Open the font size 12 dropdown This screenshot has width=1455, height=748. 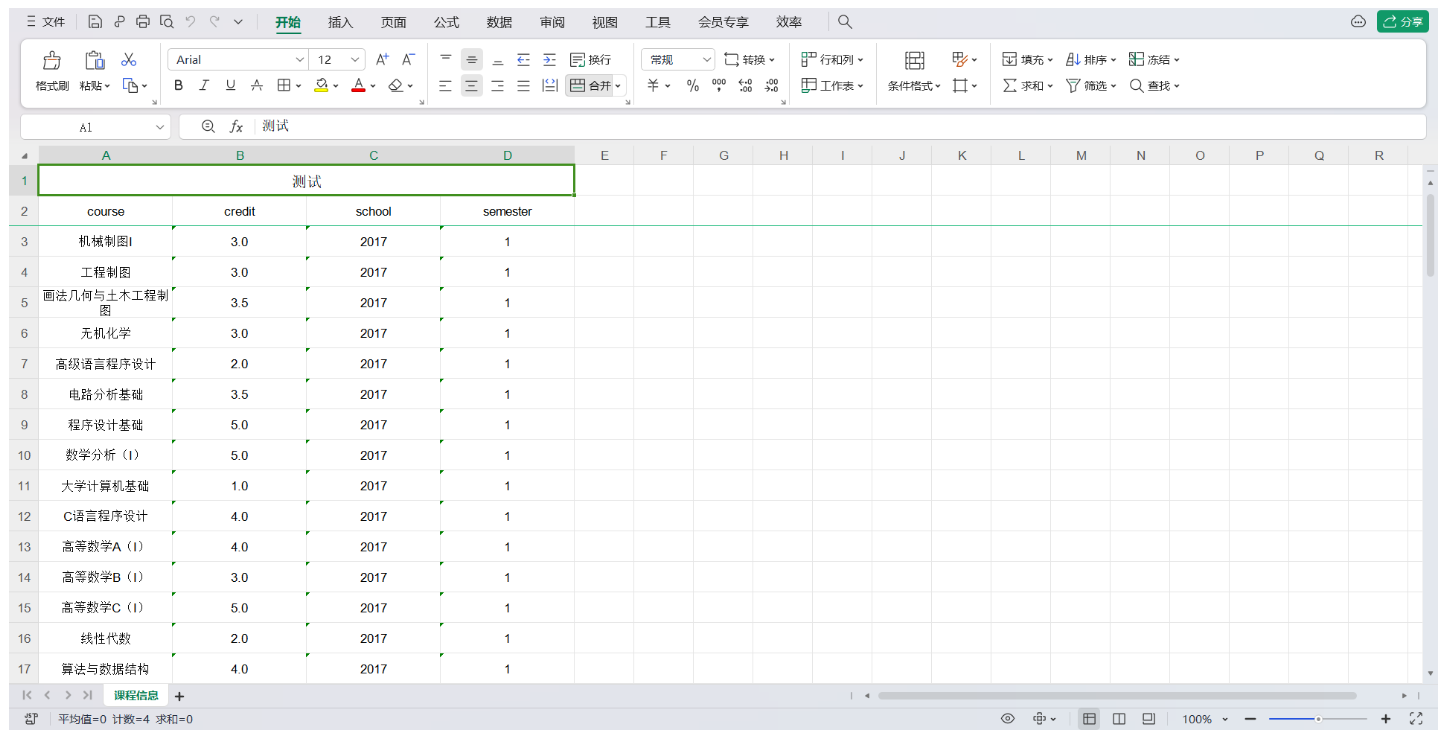tap(357, 60)
